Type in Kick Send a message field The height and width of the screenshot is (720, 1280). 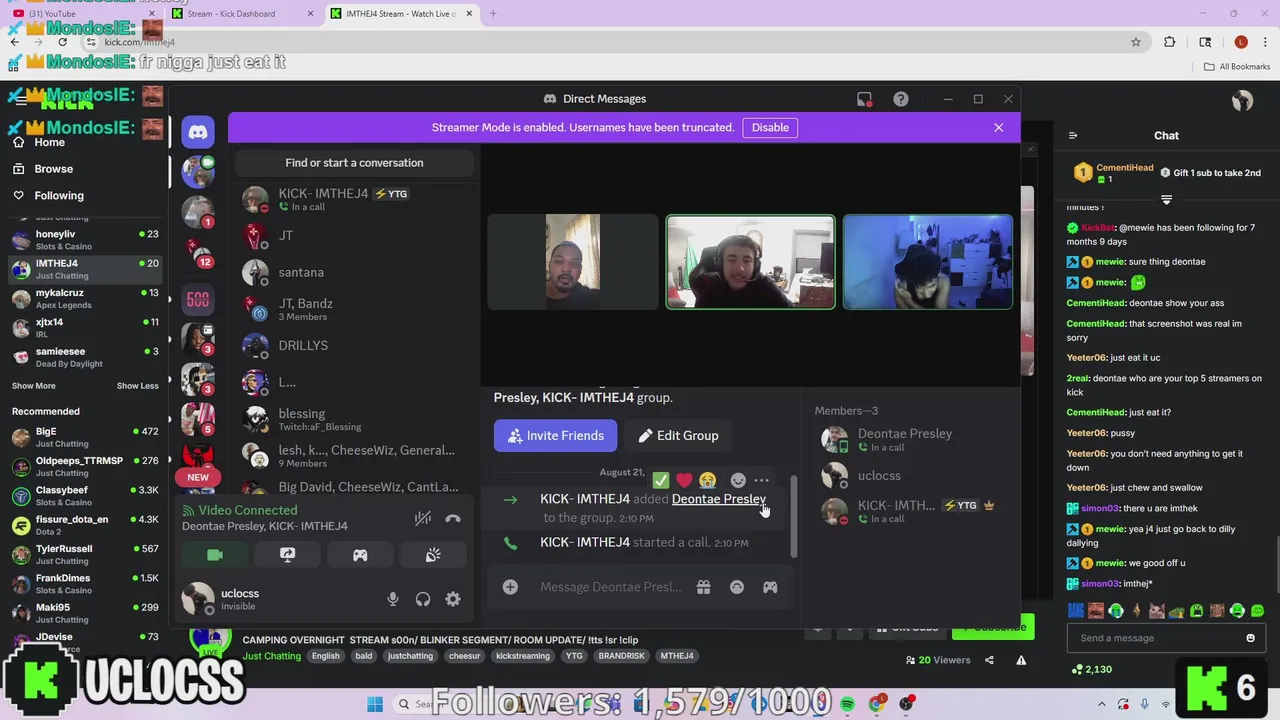(x=1157, y=638)
